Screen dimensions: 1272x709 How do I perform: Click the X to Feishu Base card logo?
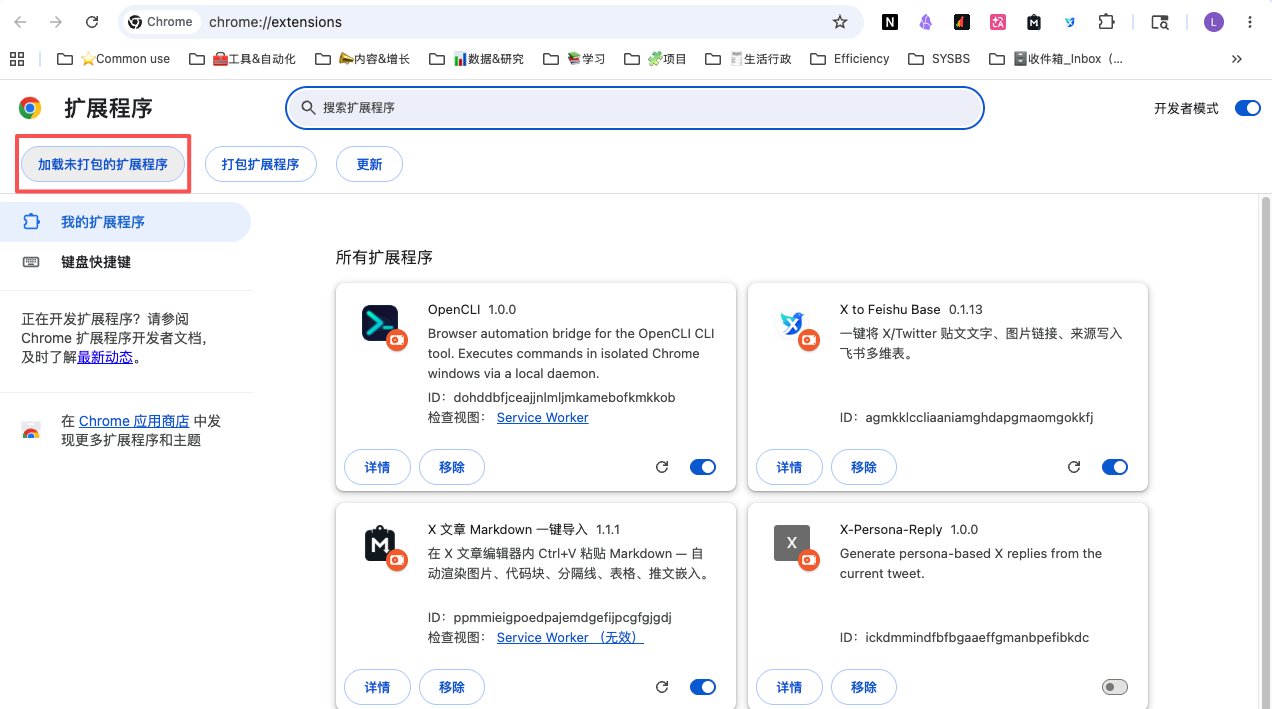(x=791, y=323)
